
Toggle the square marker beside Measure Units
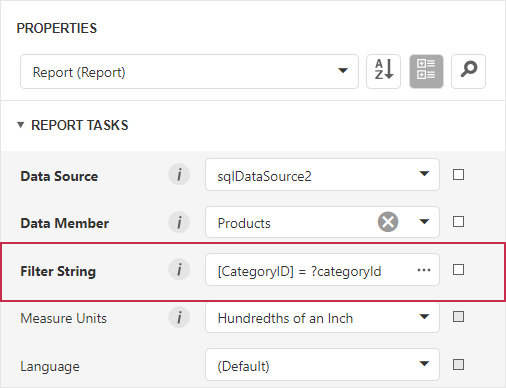(x=458, y=317)
